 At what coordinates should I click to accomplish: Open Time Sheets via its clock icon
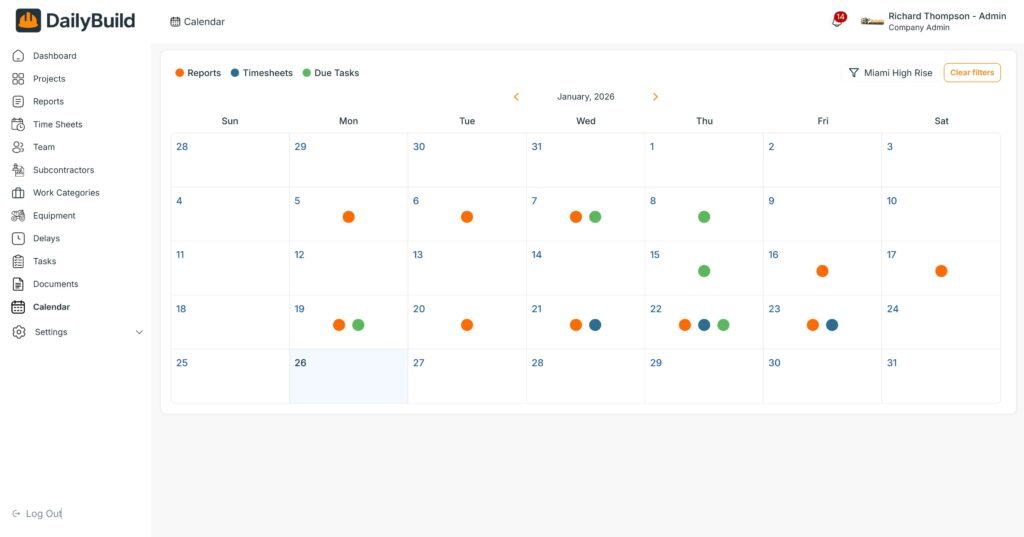(18, 125)
